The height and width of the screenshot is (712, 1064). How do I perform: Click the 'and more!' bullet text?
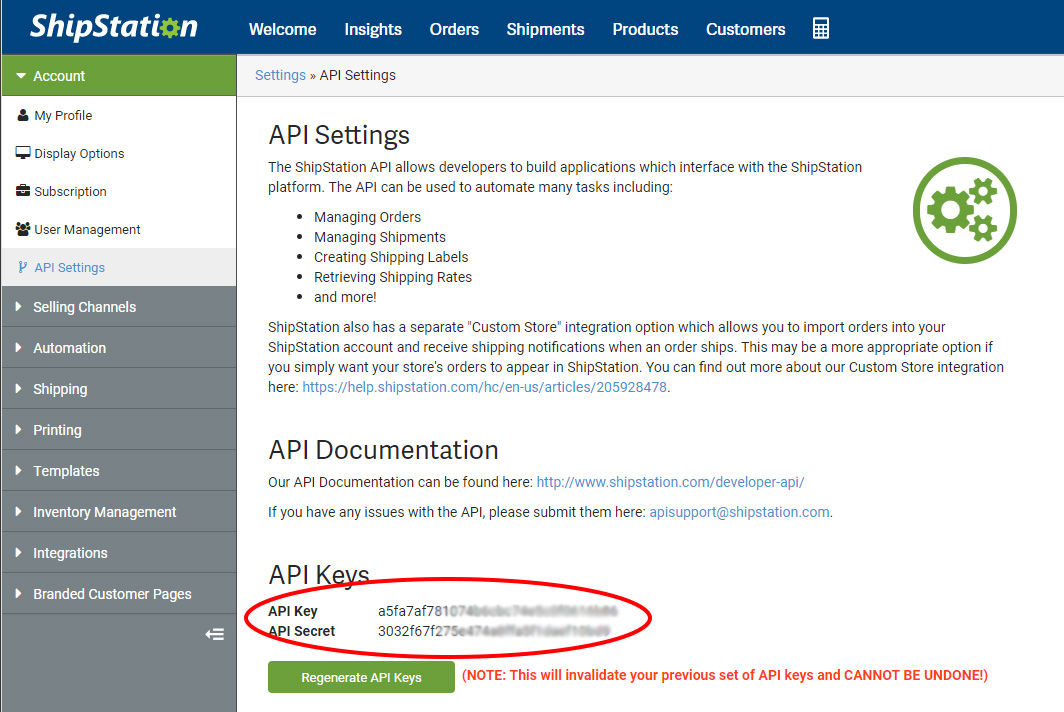[x=345, y=297]
